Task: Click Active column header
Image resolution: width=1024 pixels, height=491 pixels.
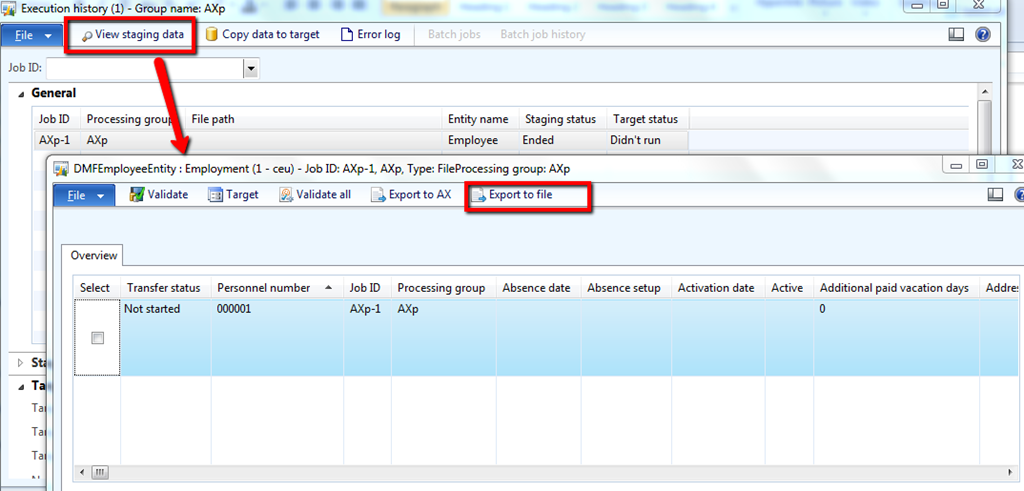Action: point(789,288)
